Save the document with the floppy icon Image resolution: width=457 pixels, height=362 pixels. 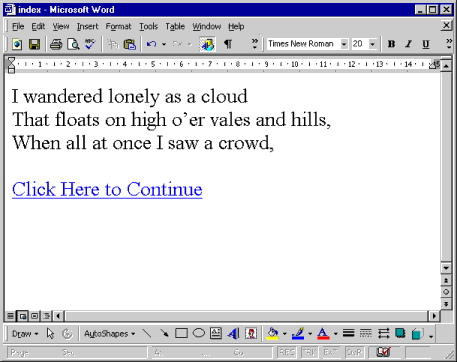(34, 44)
